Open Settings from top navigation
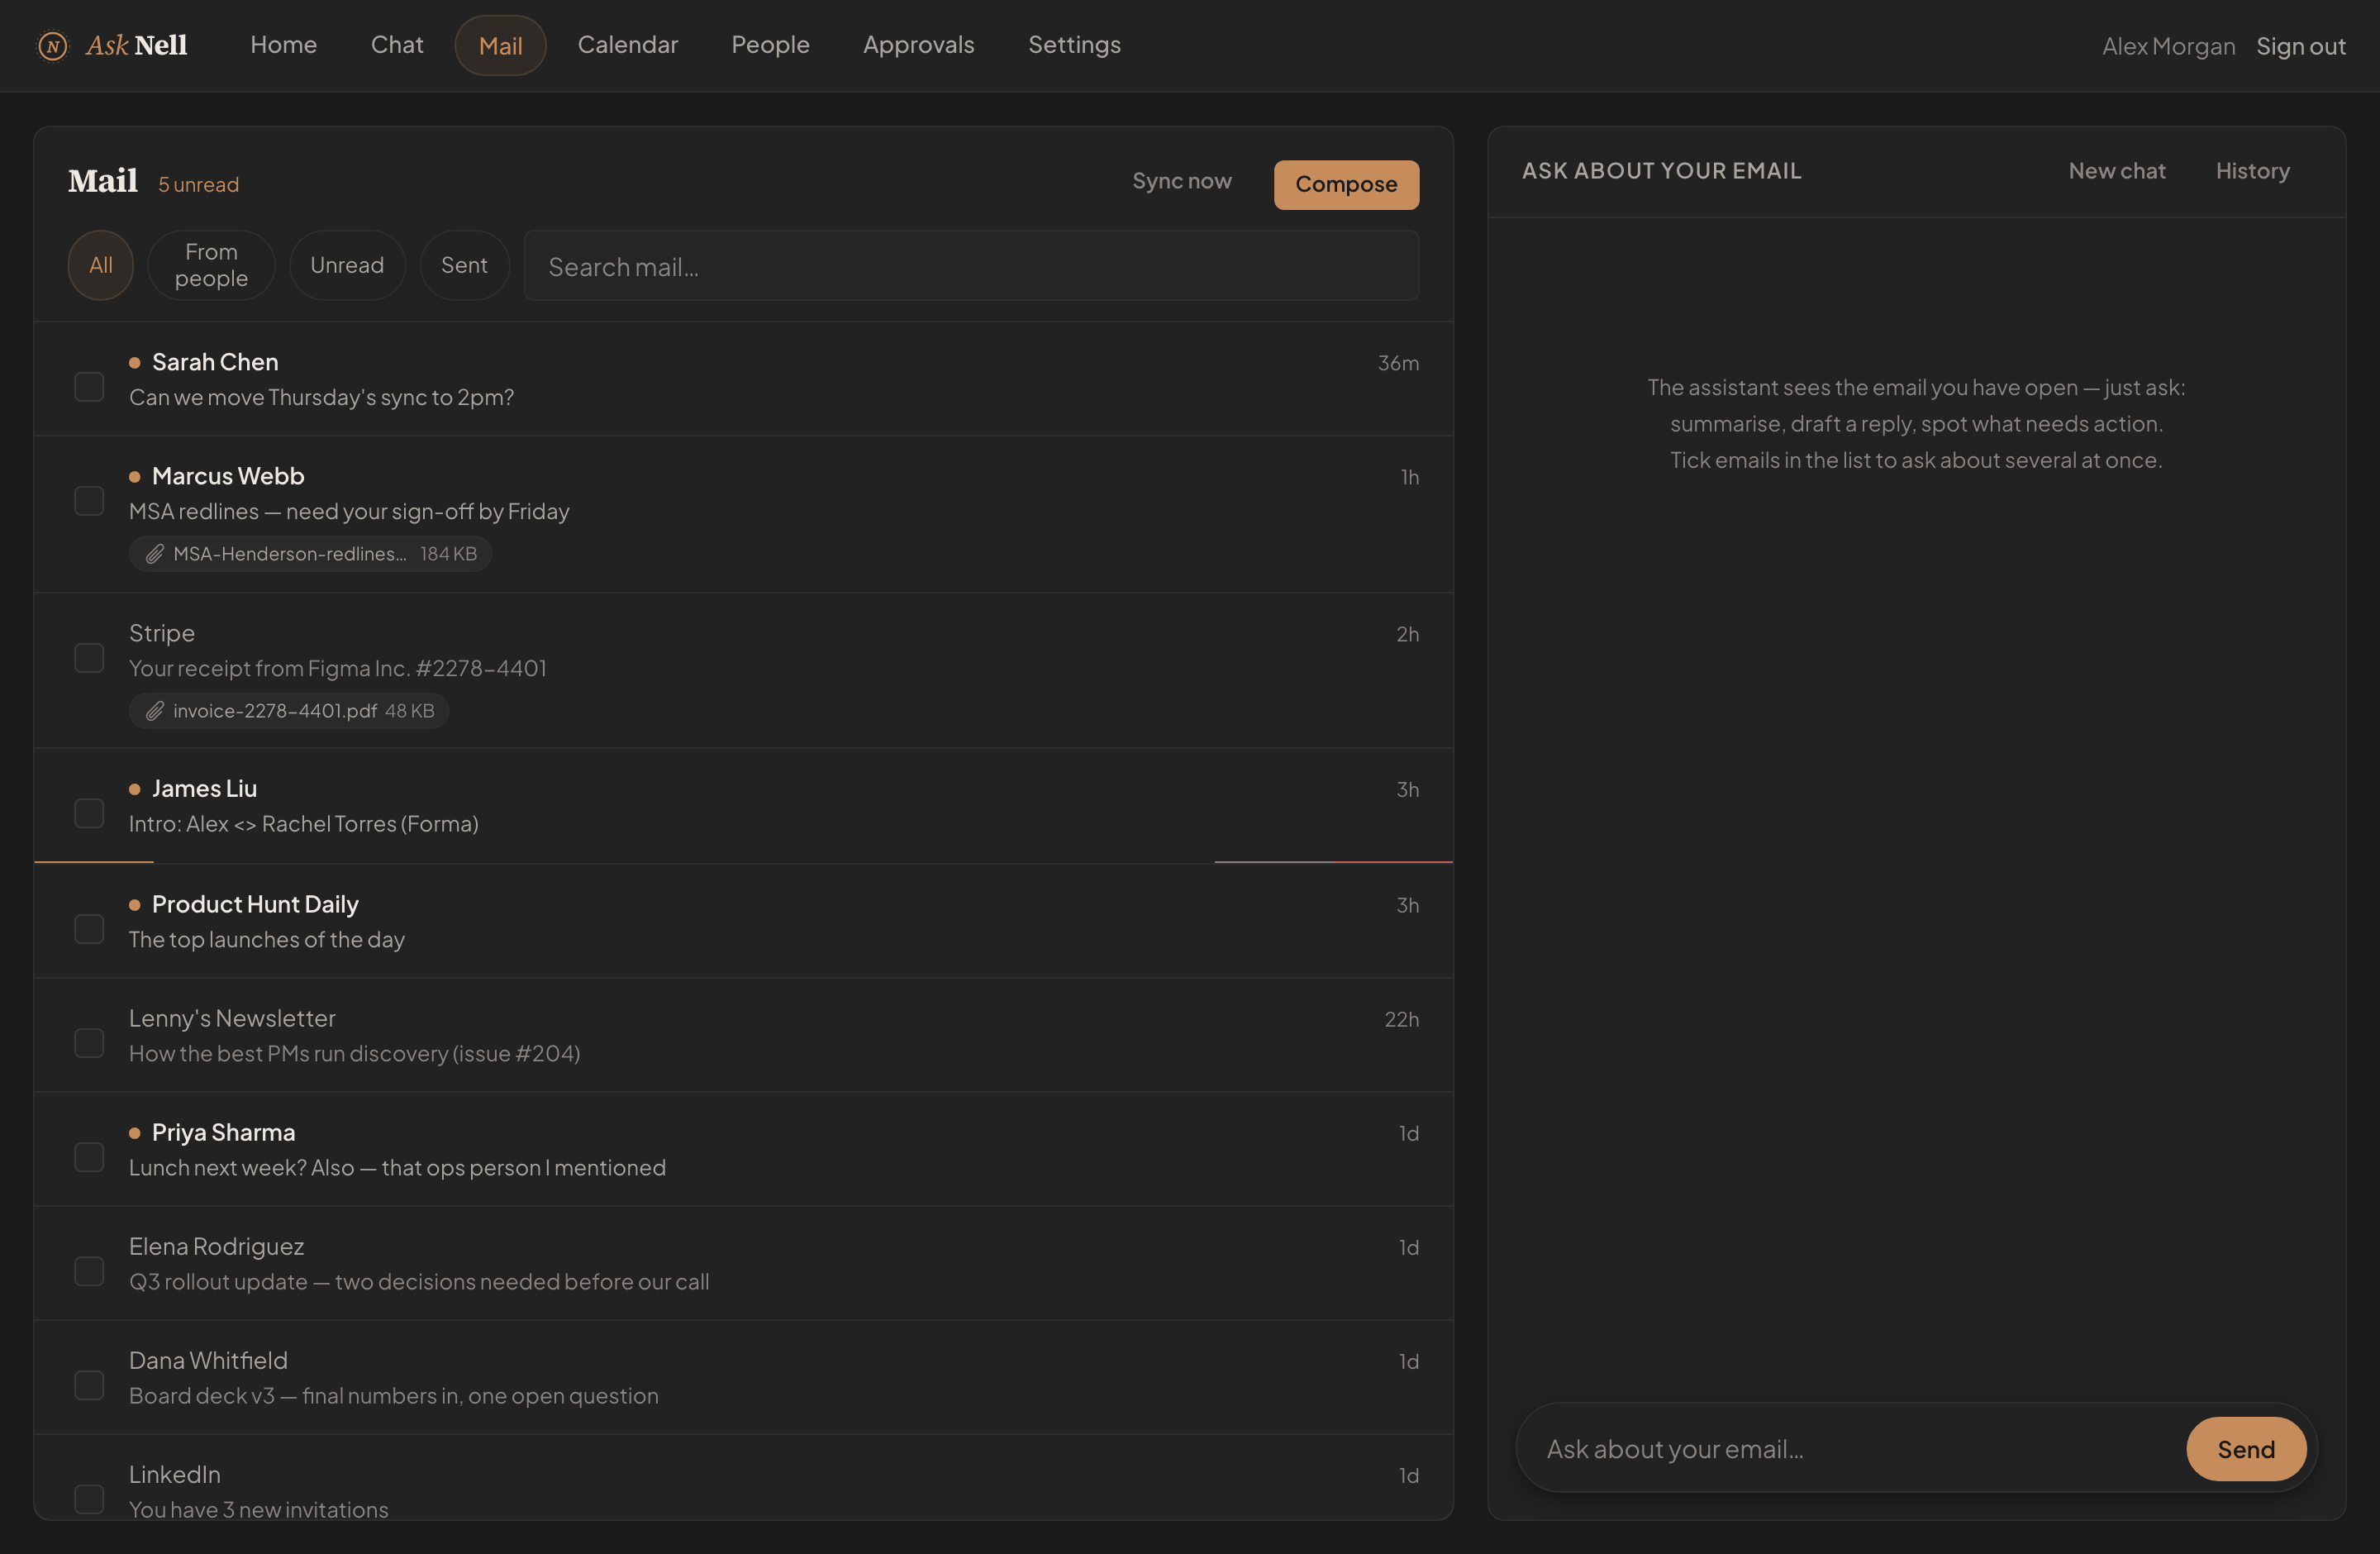Image resolution: width=2380 pixels, height=1554 pixels. pyautogui.click(x=1074, y=45)
